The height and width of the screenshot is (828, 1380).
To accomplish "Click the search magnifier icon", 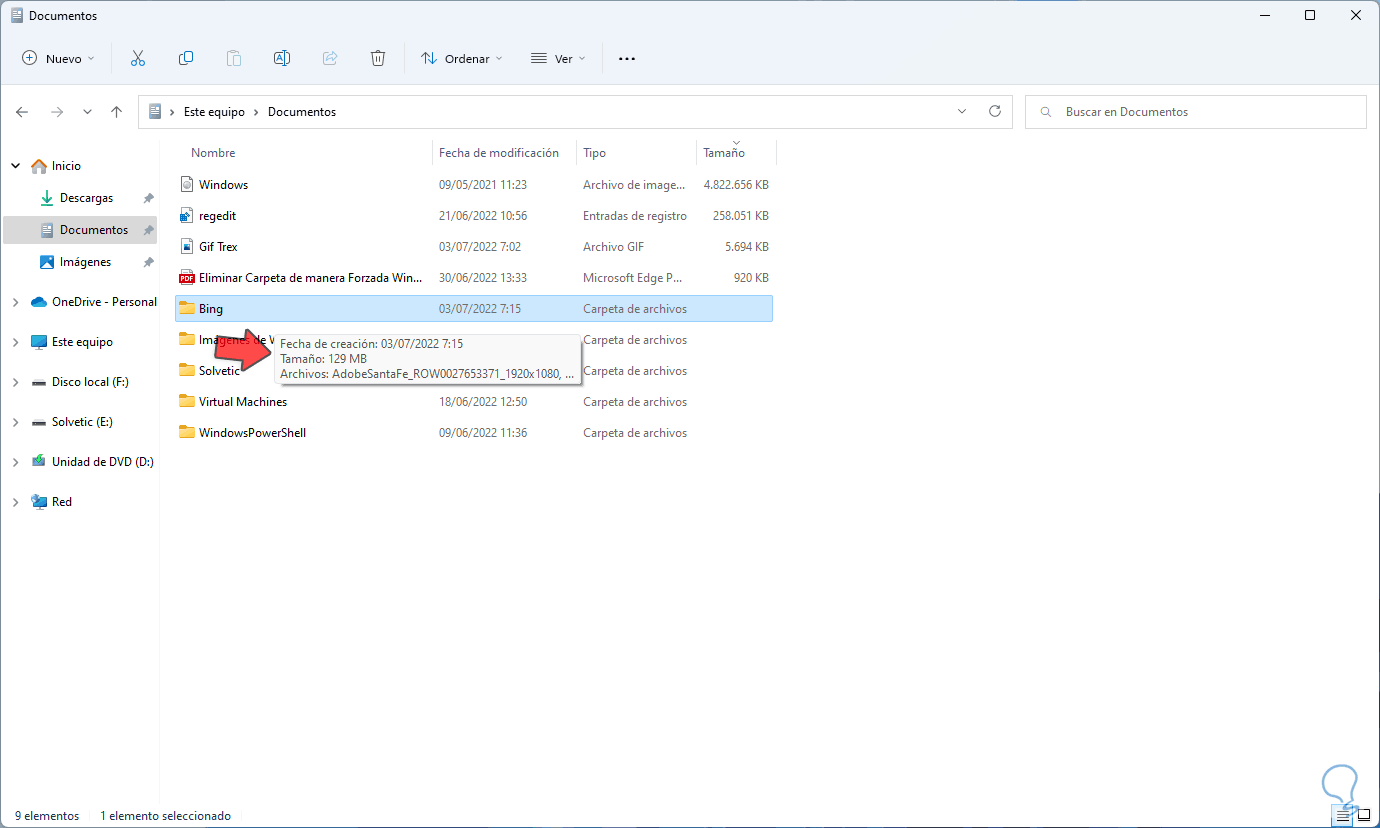I will 1046,112.
